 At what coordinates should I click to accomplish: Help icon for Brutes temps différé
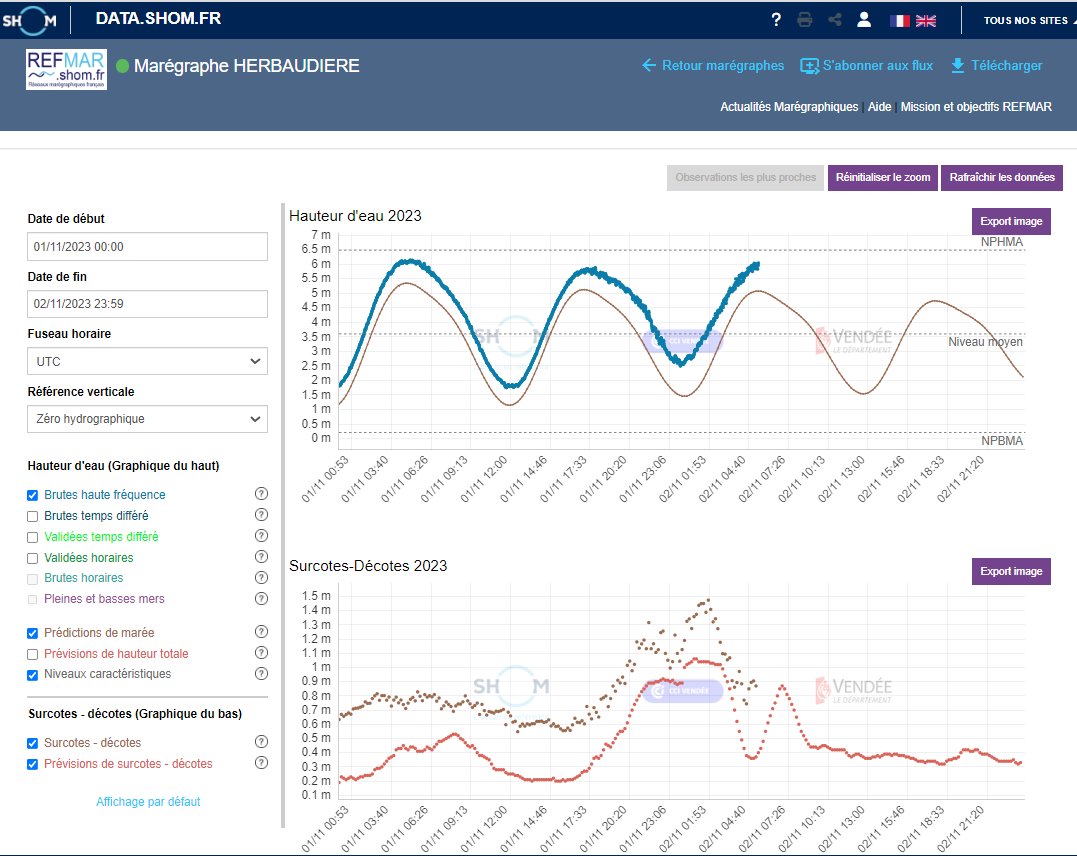(x=261, y=515)
